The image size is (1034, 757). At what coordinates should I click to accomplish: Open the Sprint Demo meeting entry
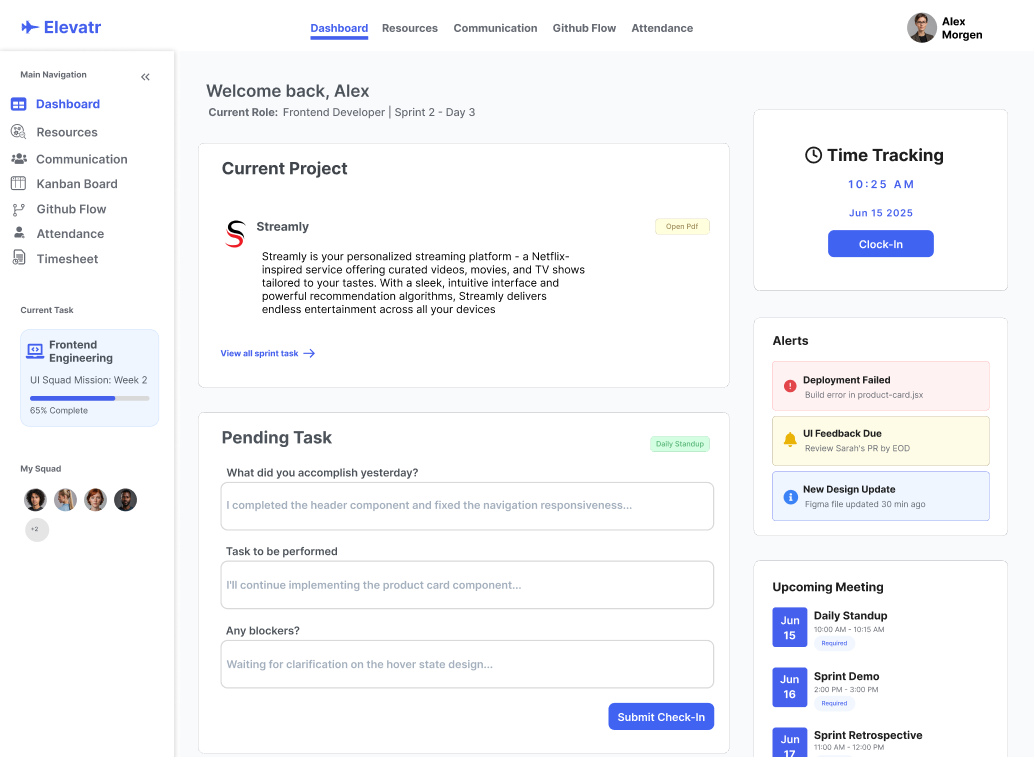click(846, 677)
